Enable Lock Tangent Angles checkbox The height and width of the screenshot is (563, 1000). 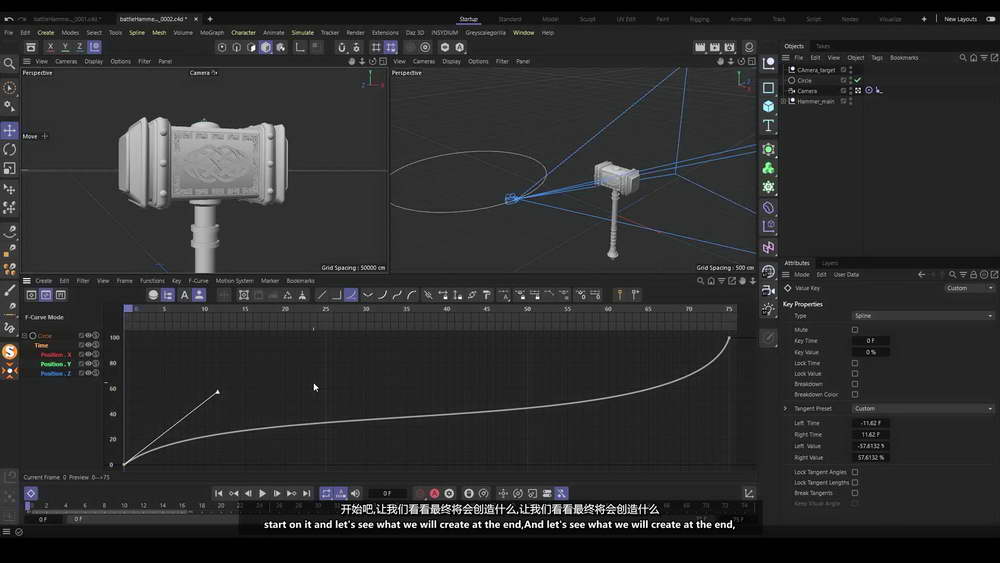pos(855,472)
